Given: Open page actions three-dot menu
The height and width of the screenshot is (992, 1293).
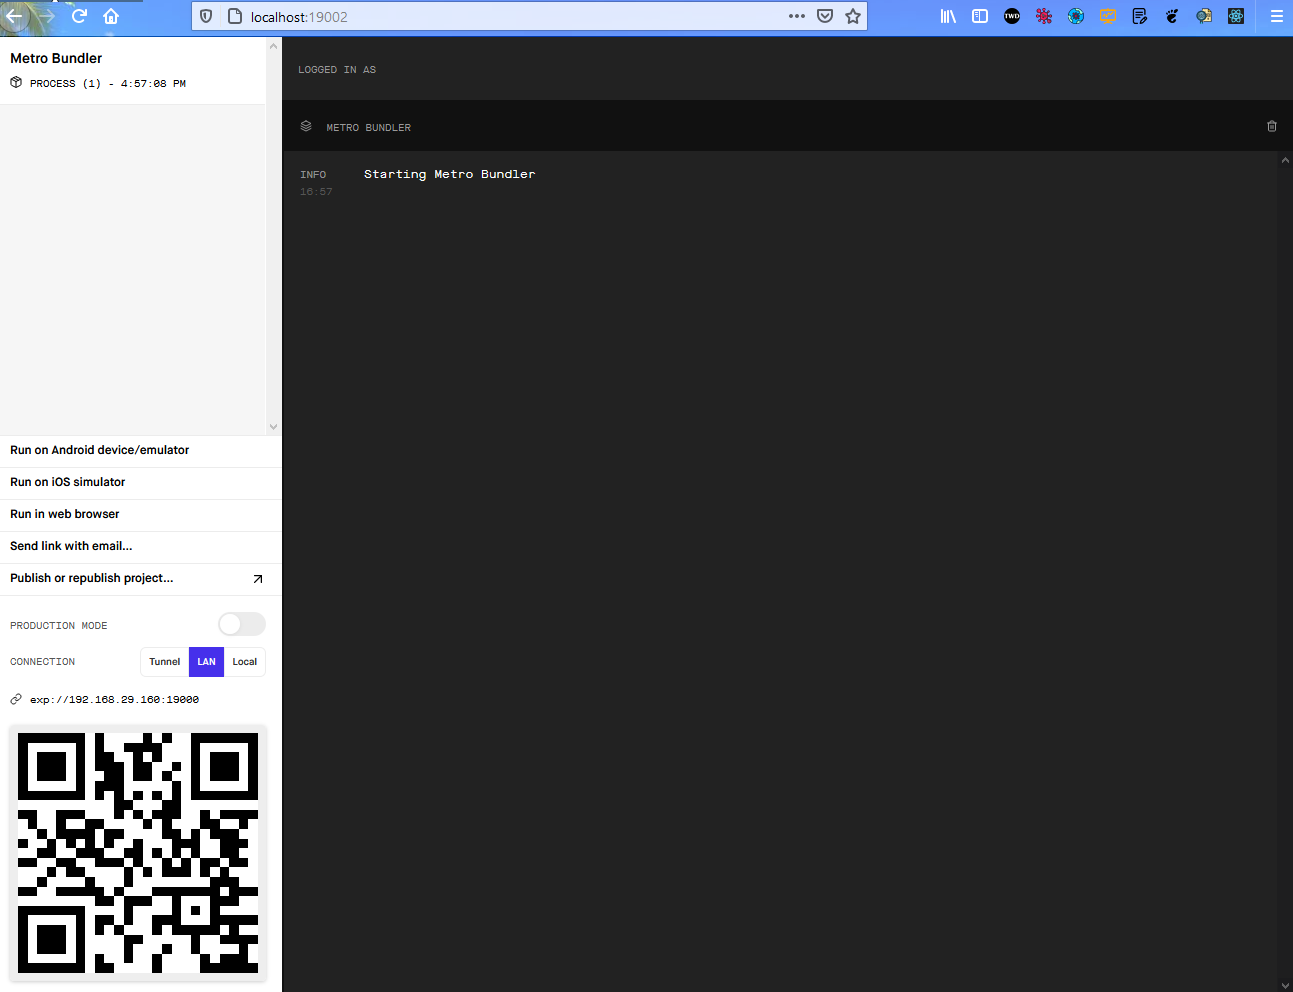Looking at the screenshot, I should [x=797, y=16].
